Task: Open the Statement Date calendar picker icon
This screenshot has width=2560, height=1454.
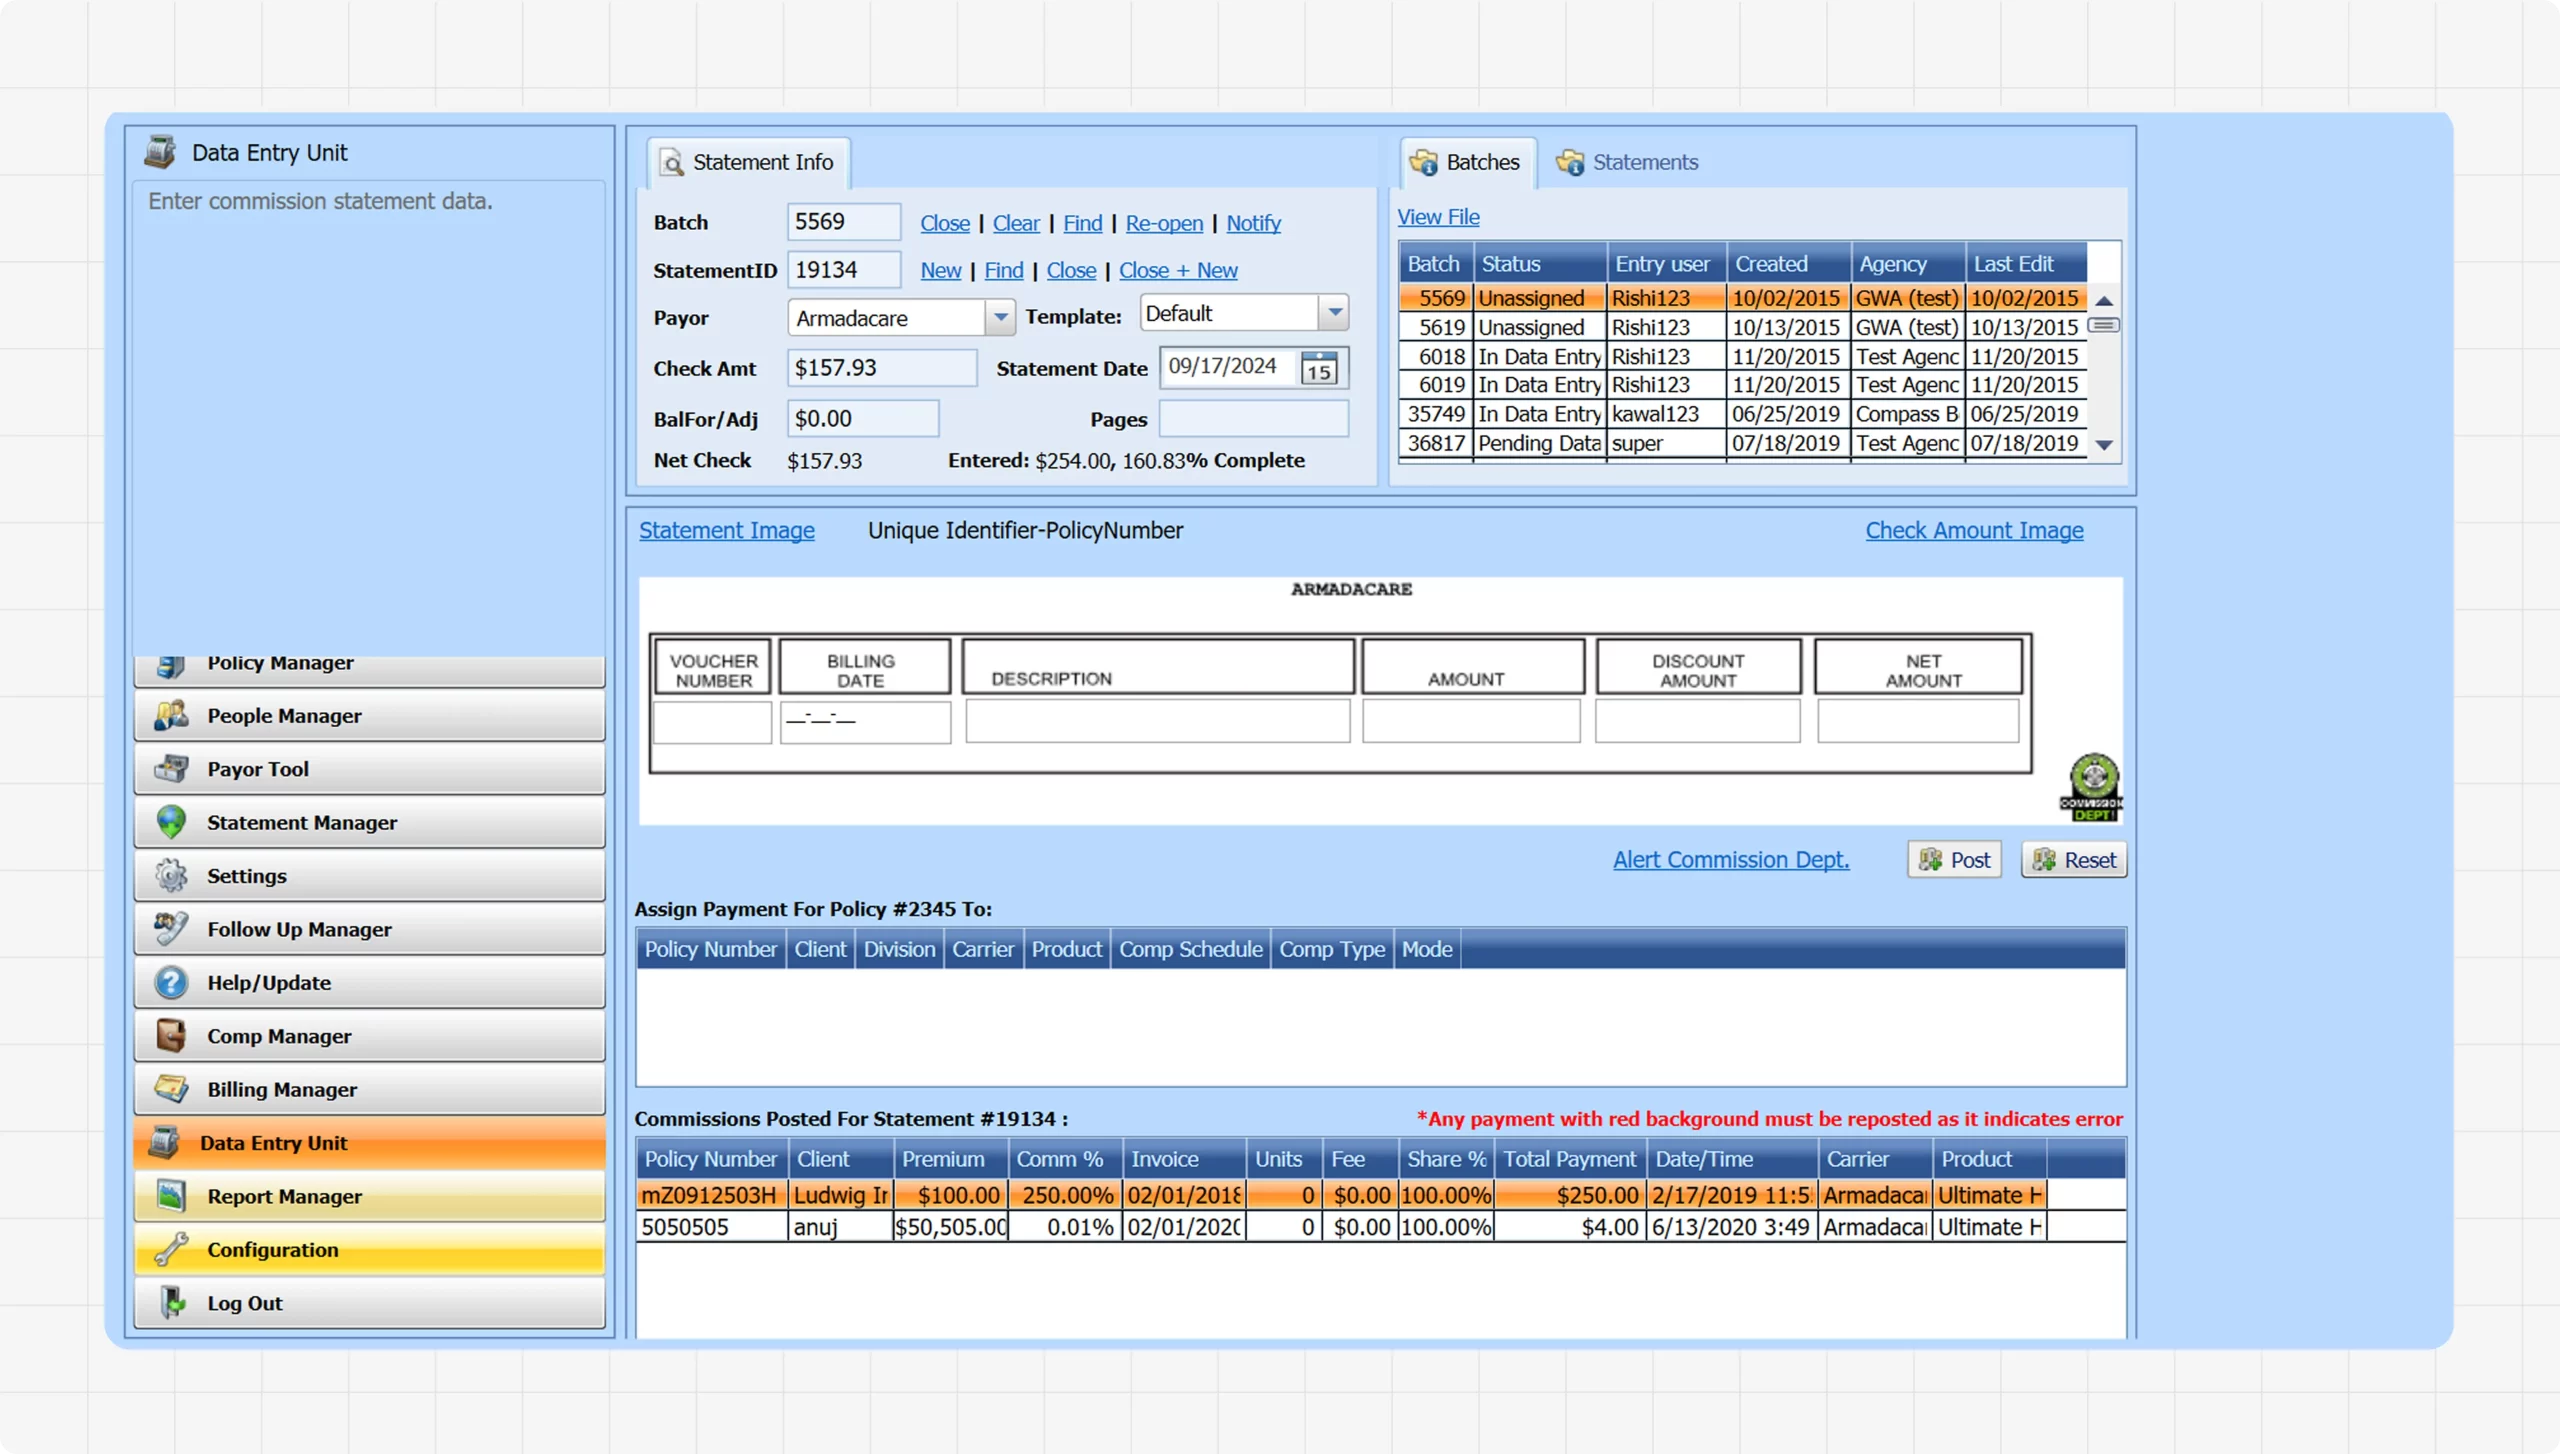Action: 1319,369
